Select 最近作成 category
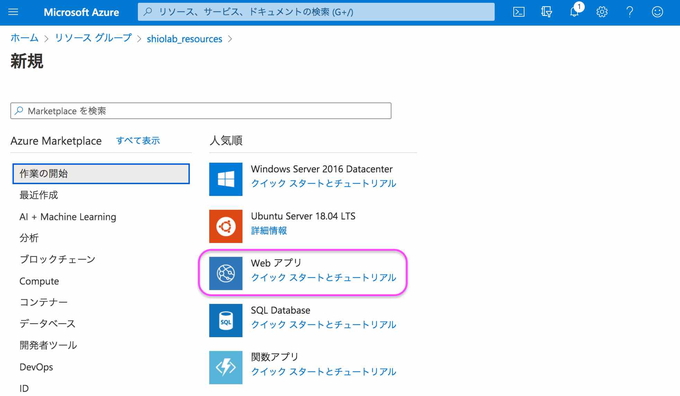This screenshot has height=396, width=680. pyautogui.click(x=39, y=195)
